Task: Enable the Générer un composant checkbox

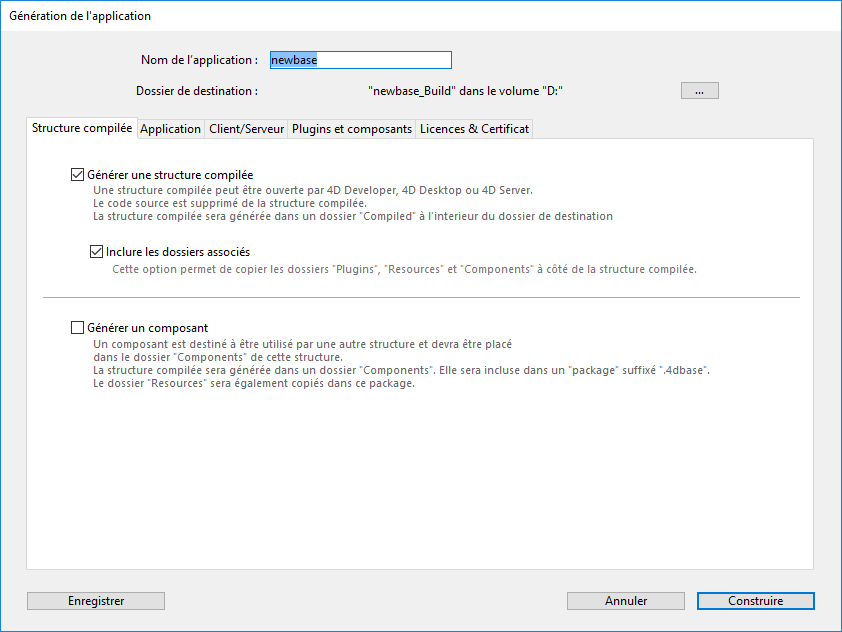Action: pos(78,328)
